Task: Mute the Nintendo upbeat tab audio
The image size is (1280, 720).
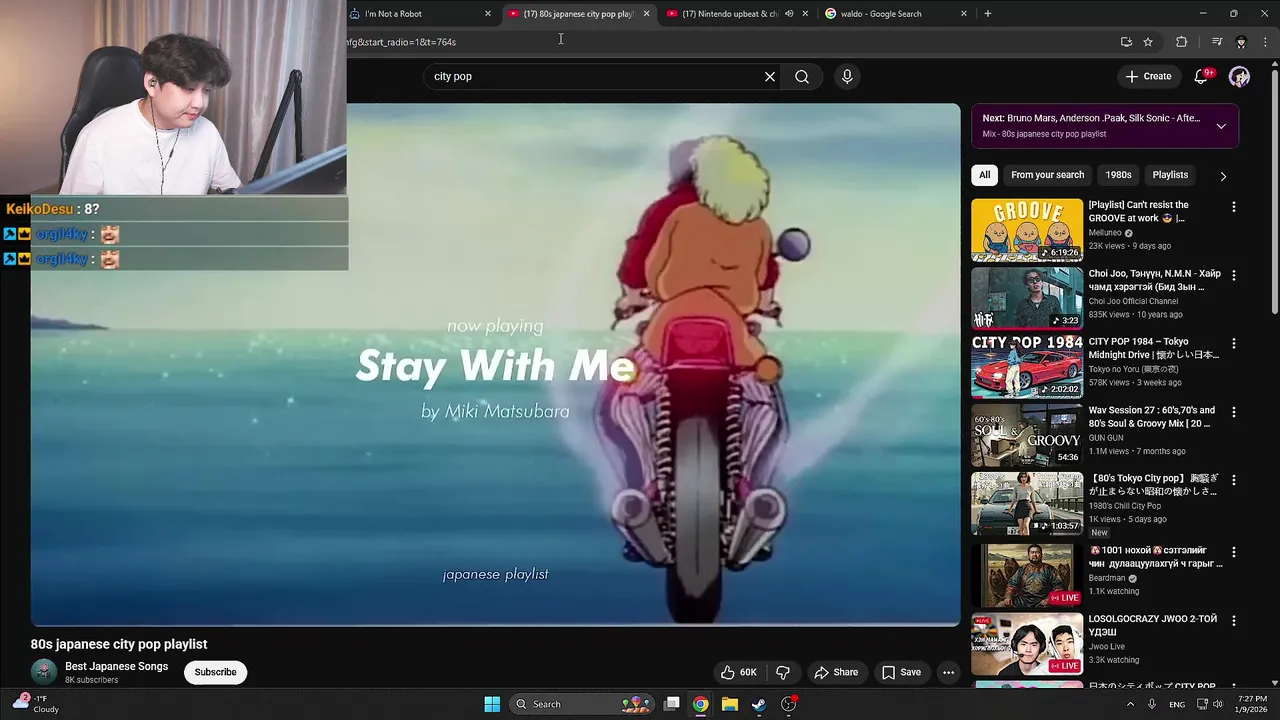Action: (x=789, y=14)
